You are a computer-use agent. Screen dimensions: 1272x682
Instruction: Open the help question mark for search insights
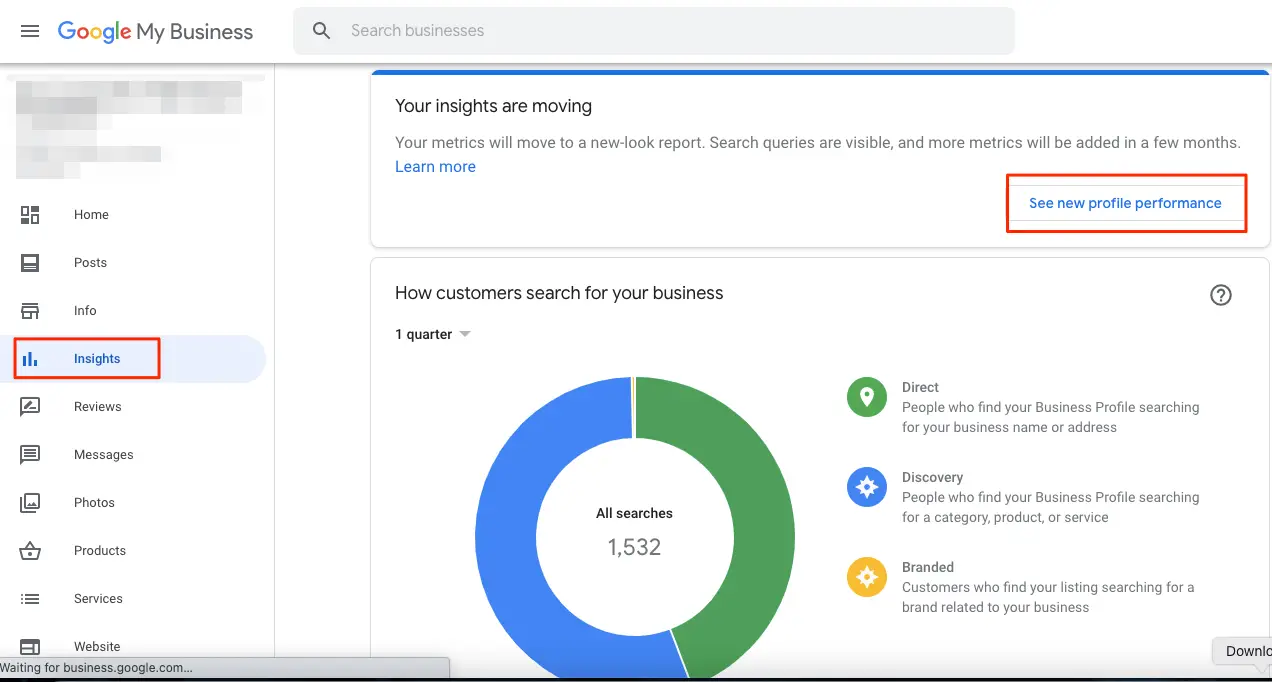tap(1220, 295)
